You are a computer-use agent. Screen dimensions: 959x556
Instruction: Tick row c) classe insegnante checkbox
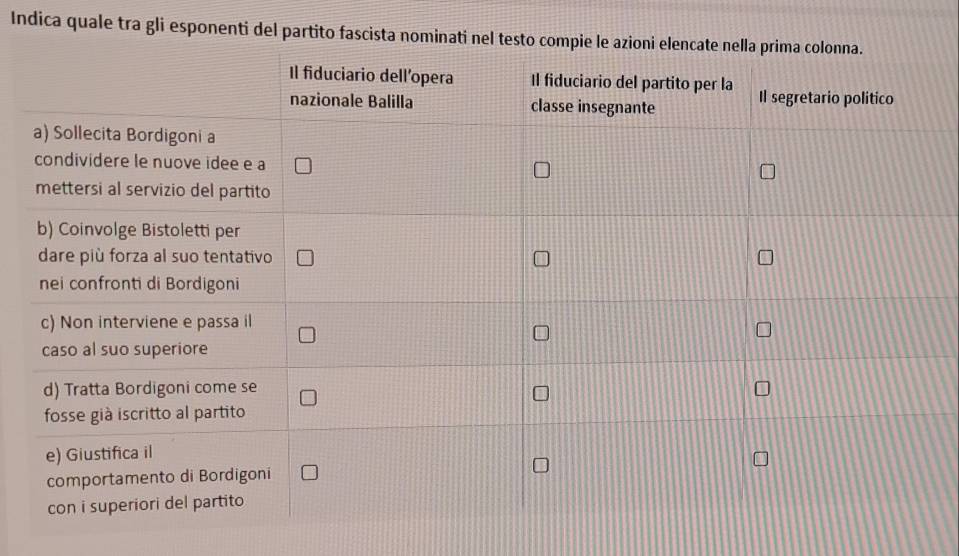[541, 333]
